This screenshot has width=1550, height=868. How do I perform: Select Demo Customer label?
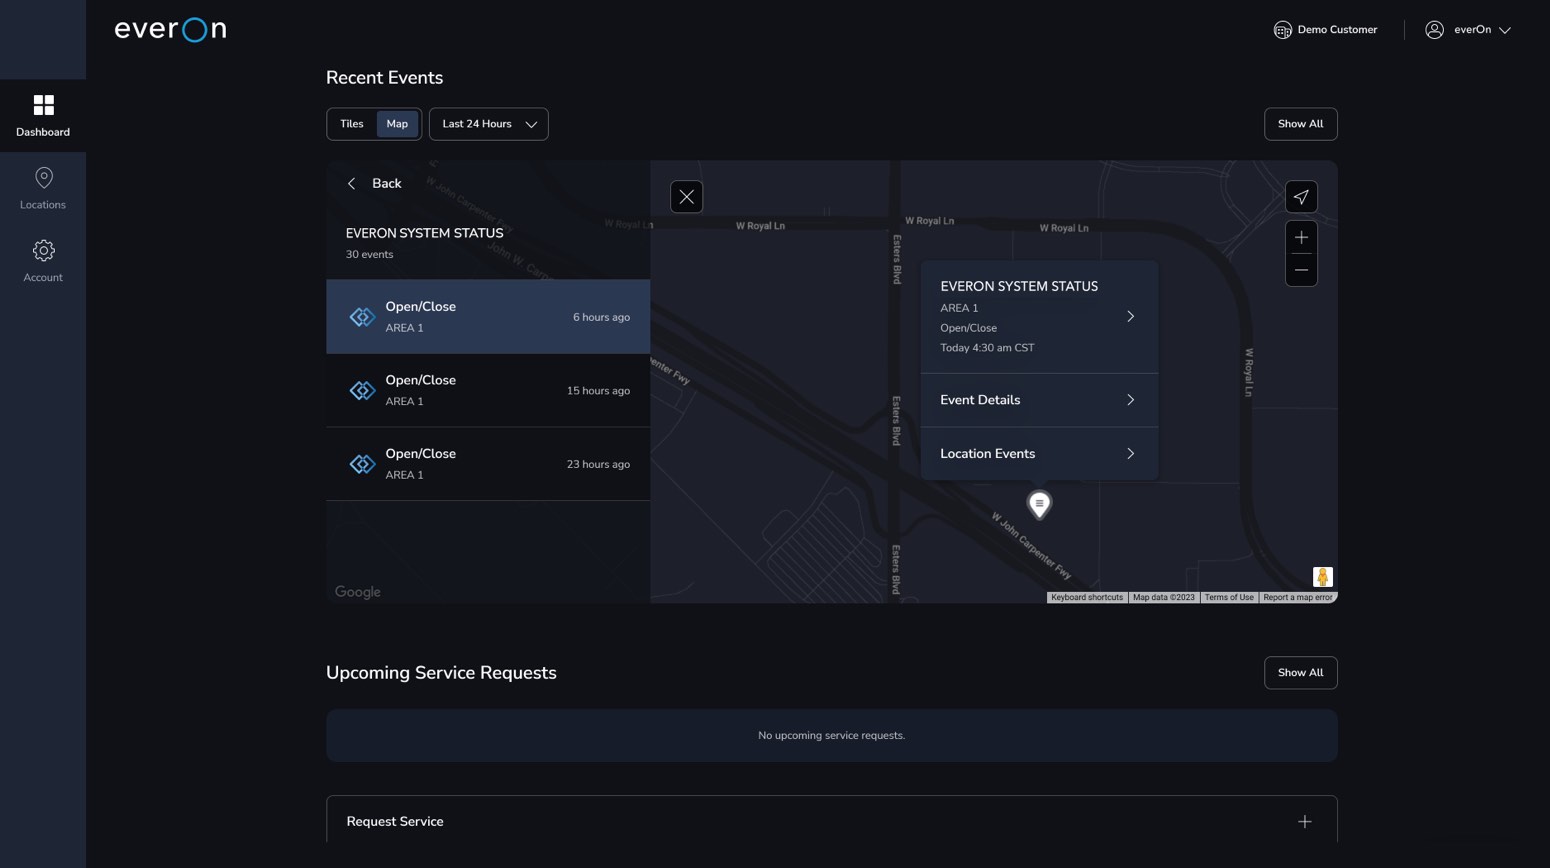pyautogui.click(x=1337, y=30)
